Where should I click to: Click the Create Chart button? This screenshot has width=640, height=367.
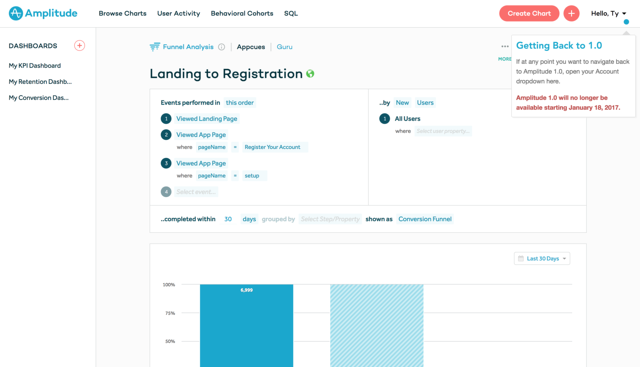529,13
